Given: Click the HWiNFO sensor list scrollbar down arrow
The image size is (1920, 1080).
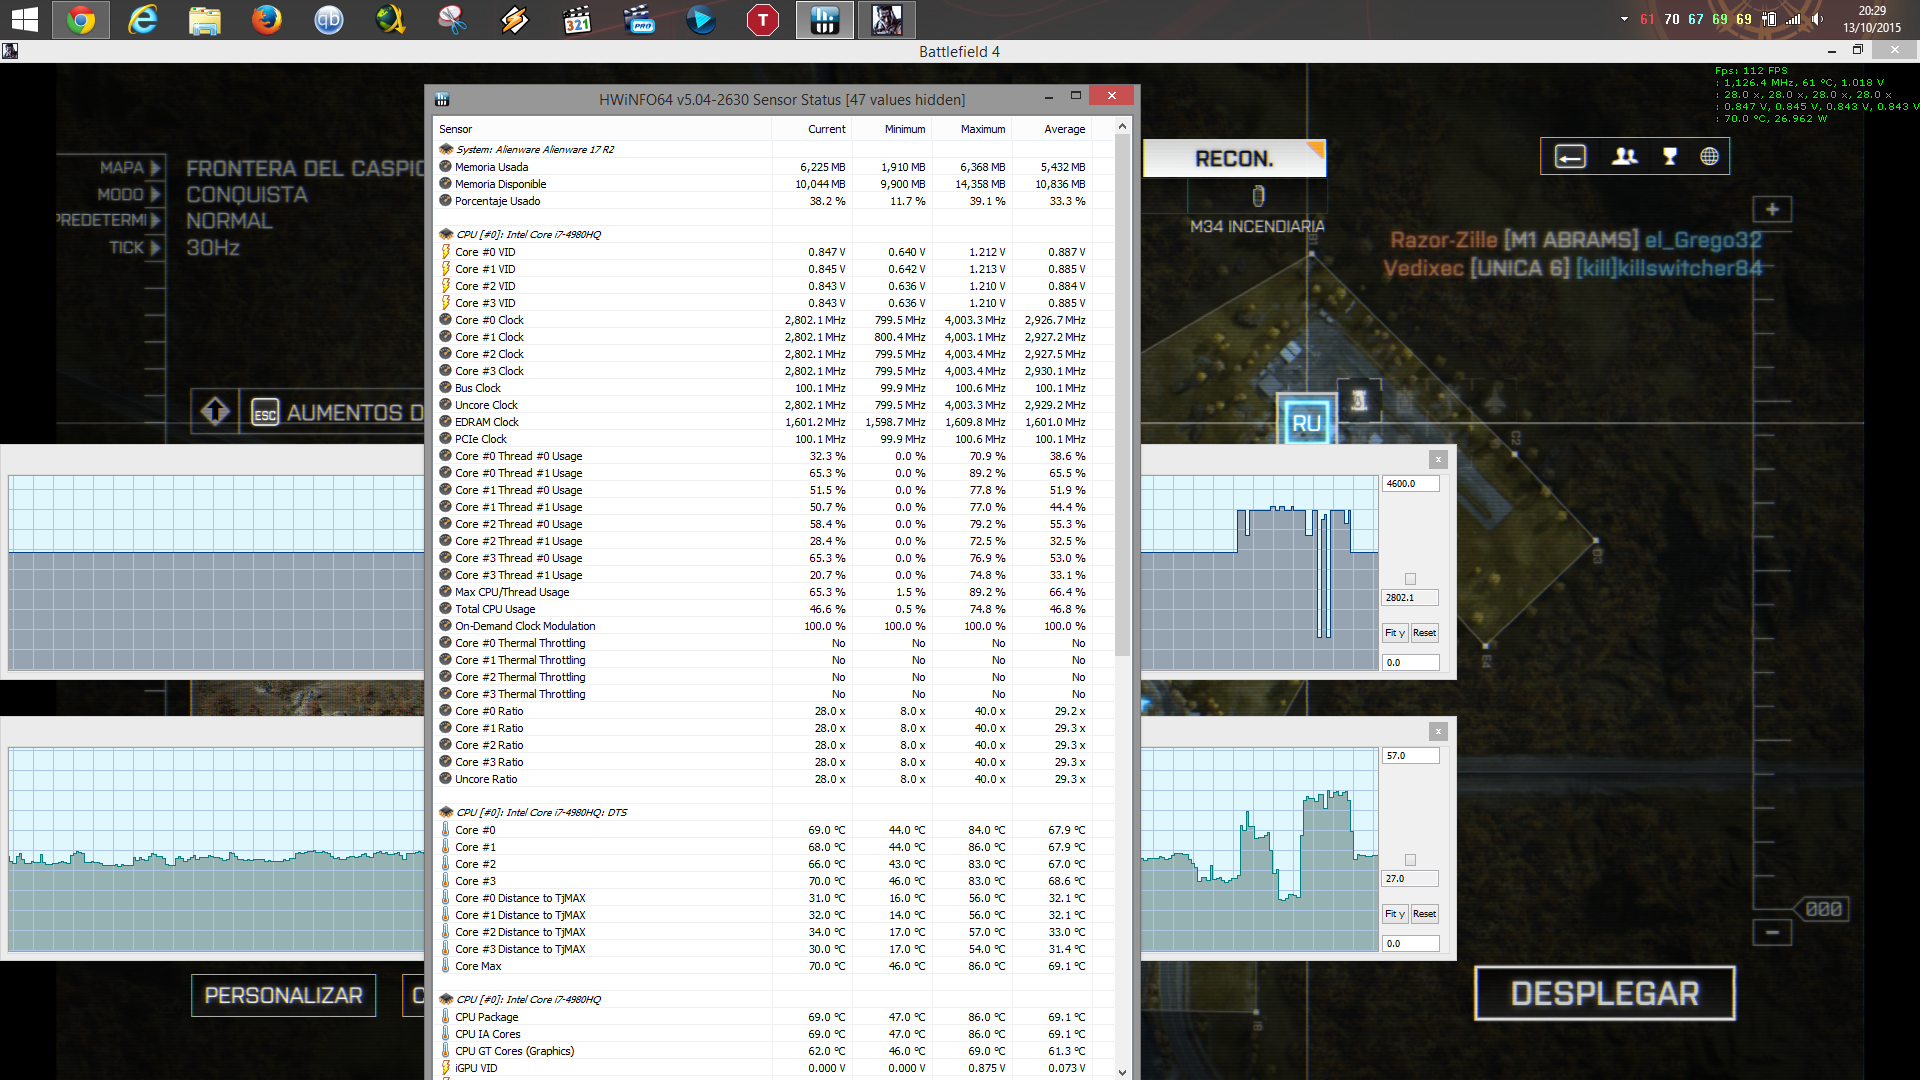Looking at the screenshot, I should coord(1122,1072).
